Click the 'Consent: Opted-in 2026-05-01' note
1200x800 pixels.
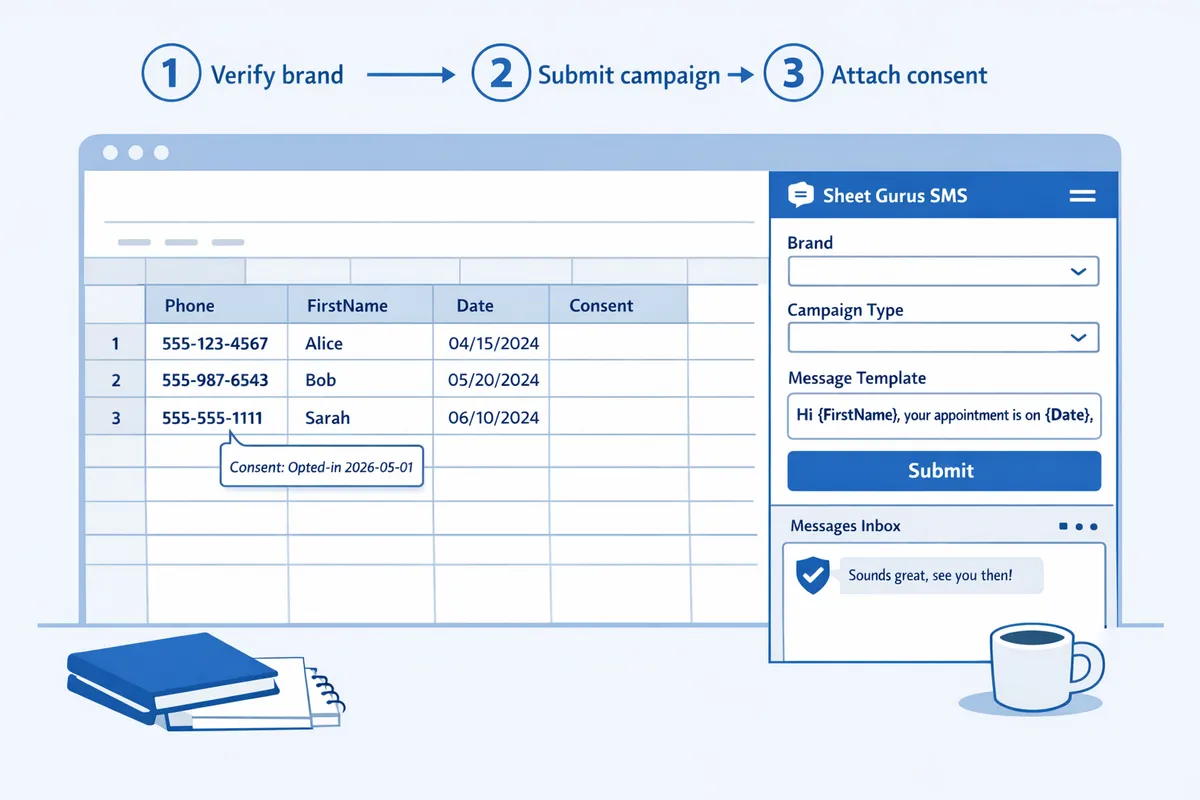[x=321, y=466]
